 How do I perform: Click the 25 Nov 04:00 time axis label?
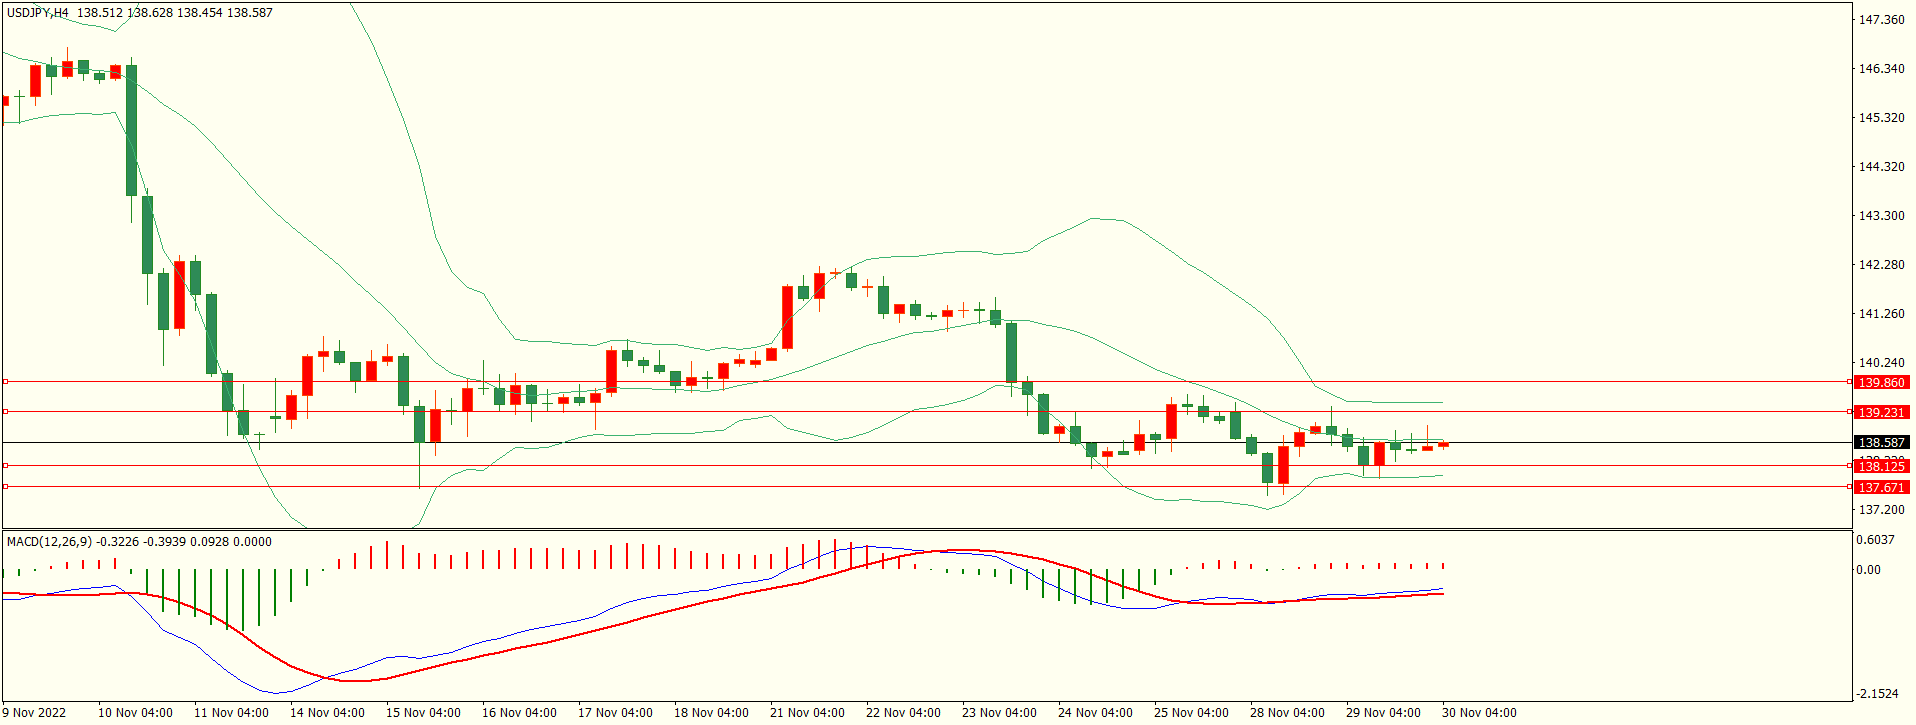tap(1191, 713)
